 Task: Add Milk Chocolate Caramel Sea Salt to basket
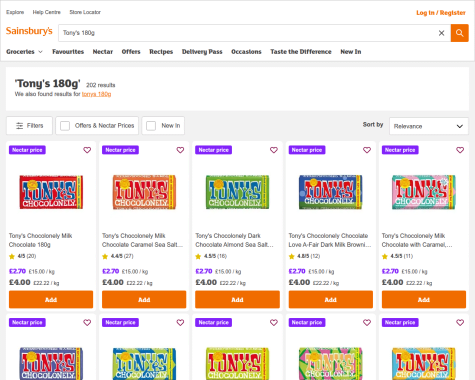pyautogui.click(x=144, y=299)
